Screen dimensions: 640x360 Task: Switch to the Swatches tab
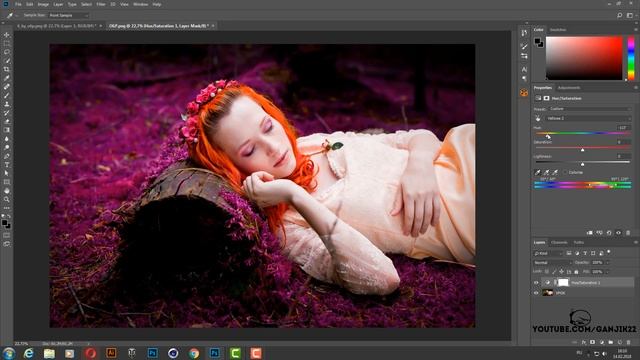tap(558, 30)
